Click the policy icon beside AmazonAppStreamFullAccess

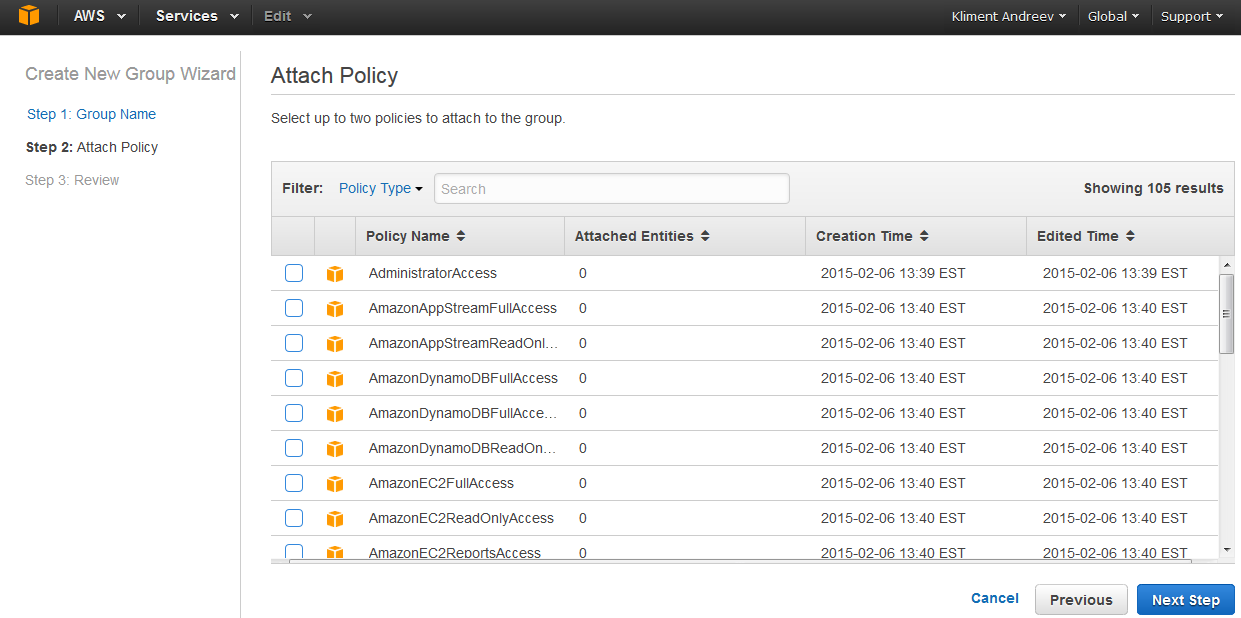(x=335, y=309)
